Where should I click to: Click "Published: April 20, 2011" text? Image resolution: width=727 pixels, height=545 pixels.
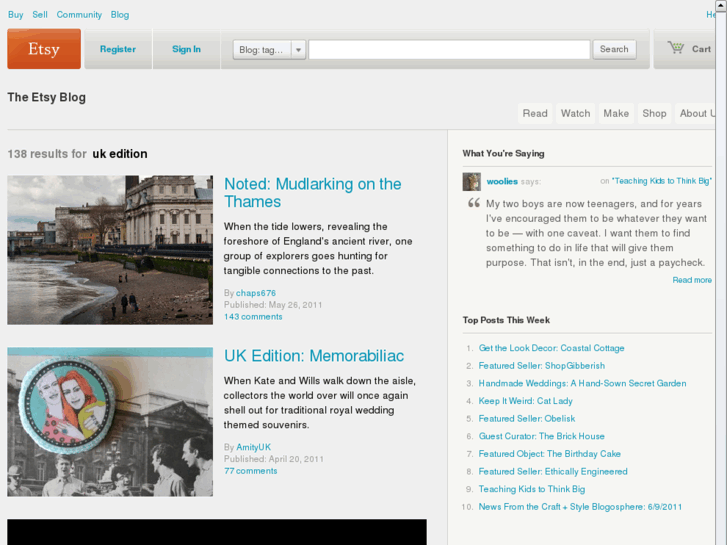274,459
